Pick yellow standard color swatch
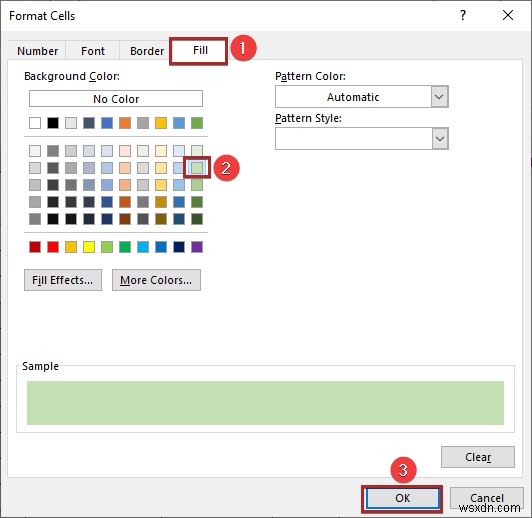 coord(89,247)
